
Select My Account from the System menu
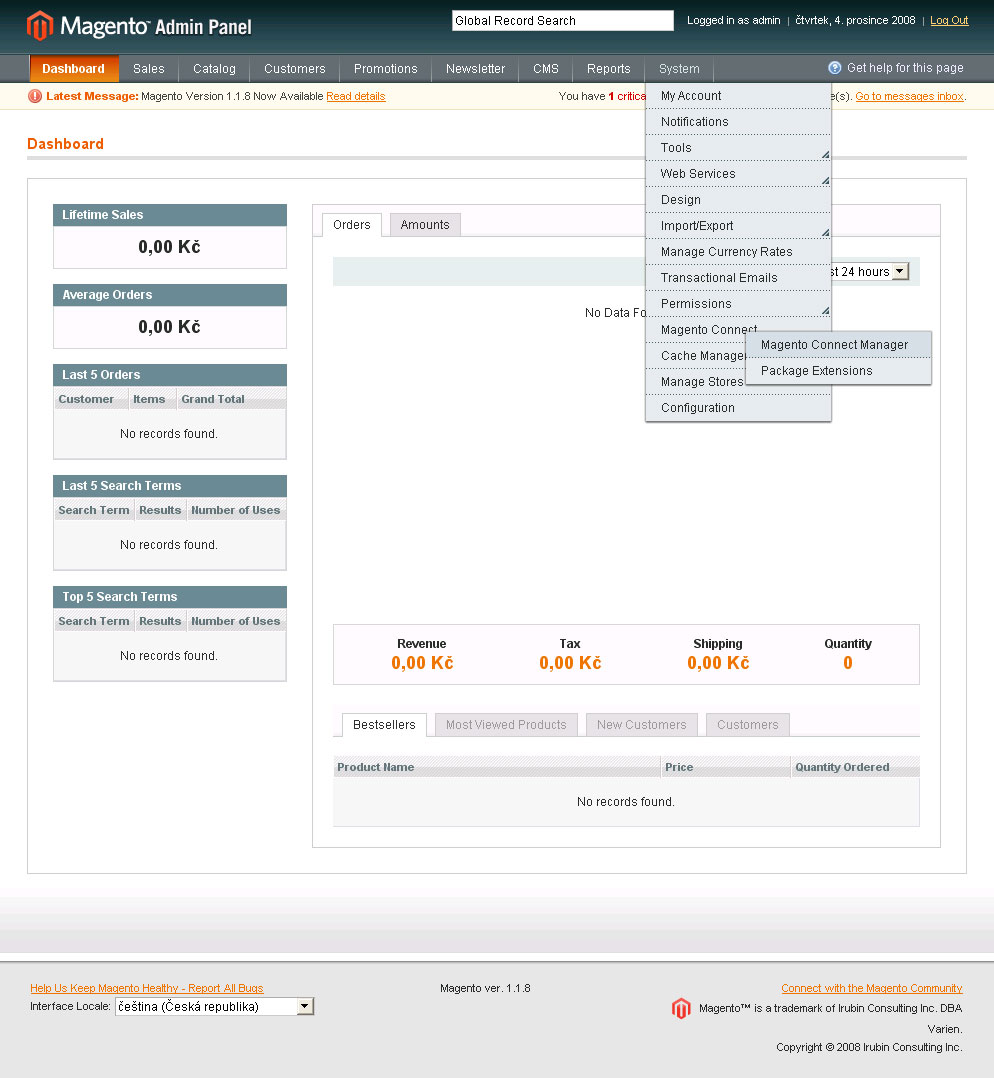(738, 96)
